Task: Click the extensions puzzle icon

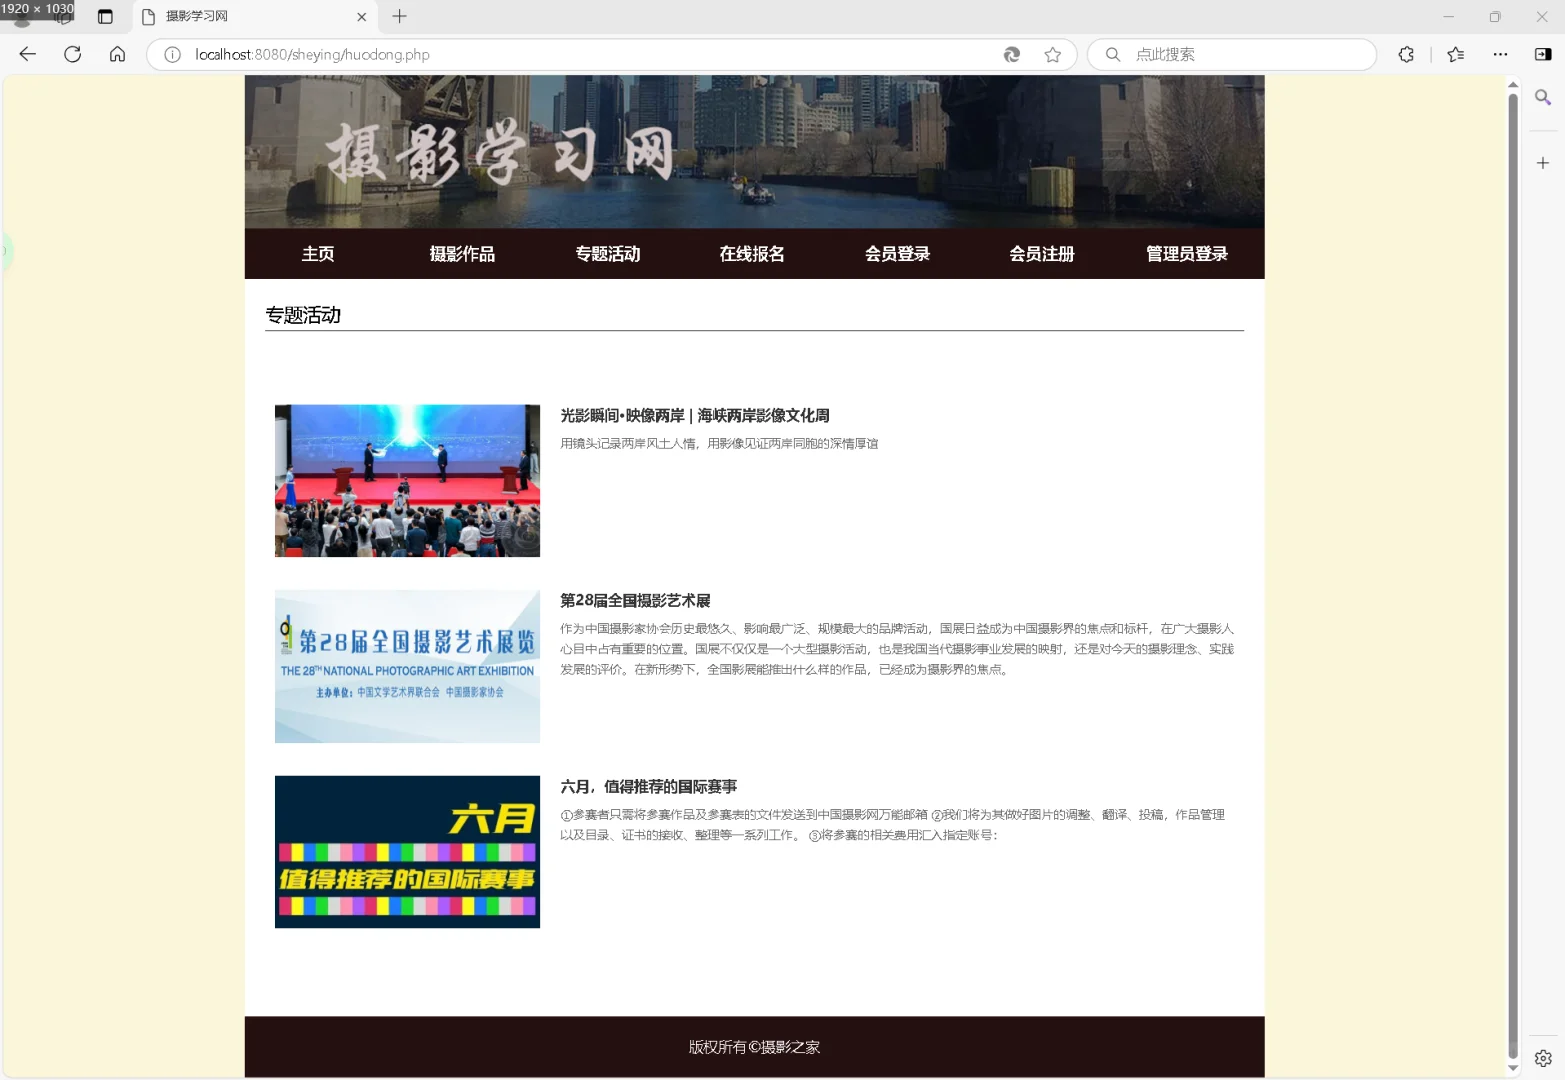Action: 1406,54
